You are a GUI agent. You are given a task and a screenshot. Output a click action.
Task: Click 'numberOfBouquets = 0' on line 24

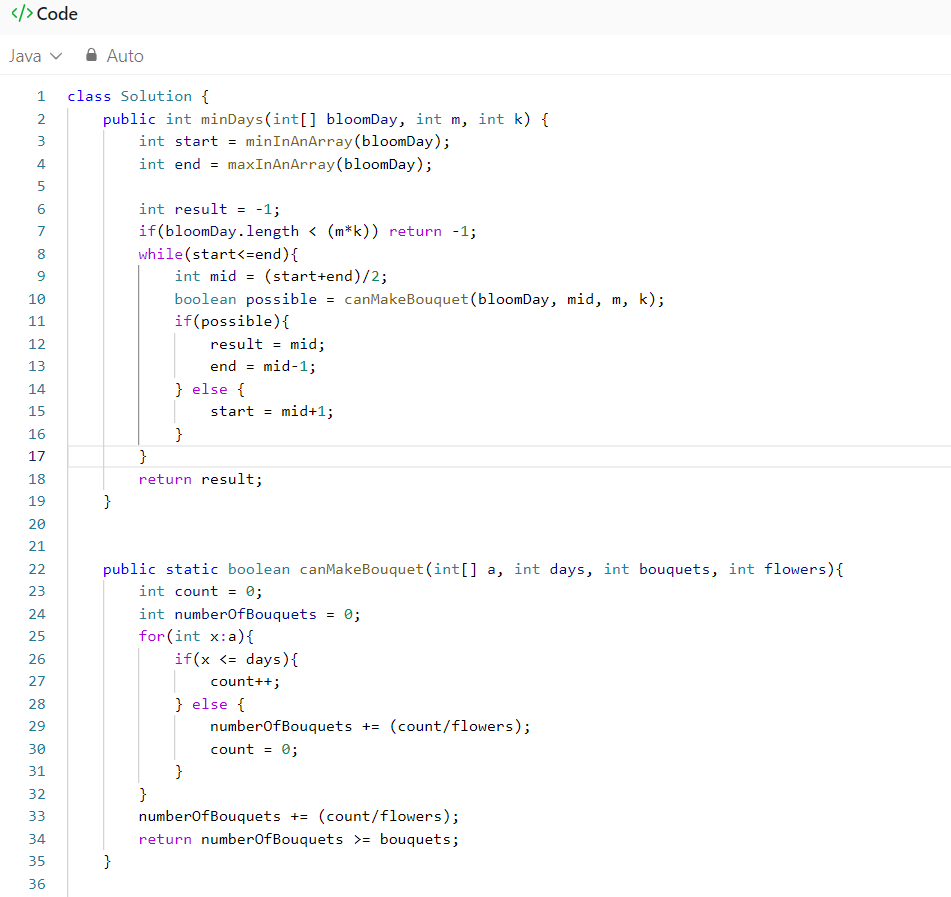pos(263,614)
